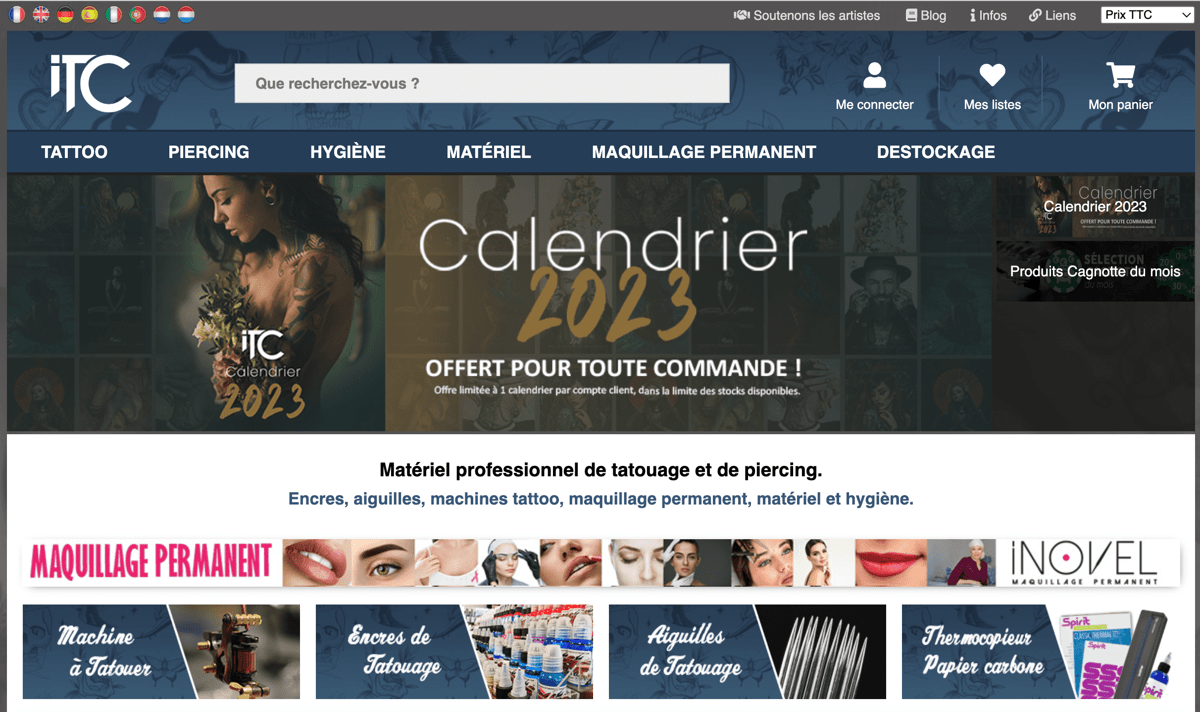Open the Soutenons les artistes link
This screenshot has height=712, width=1200.
pos(807,15)
